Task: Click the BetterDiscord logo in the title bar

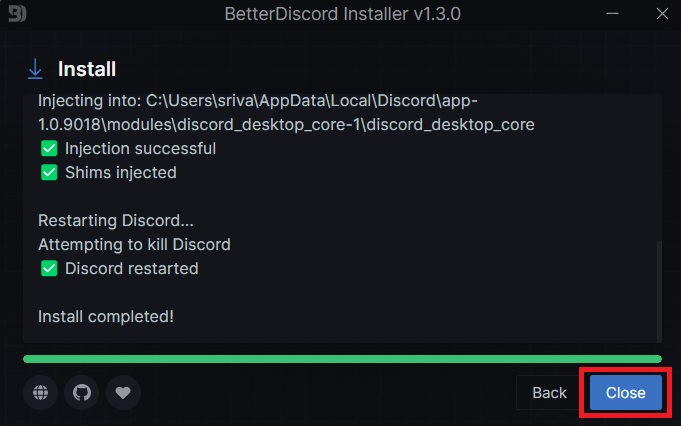Action: coord(17,15)
